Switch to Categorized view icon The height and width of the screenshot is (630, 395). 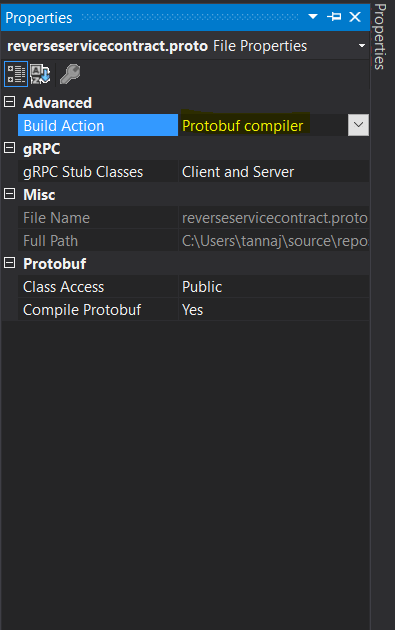click(x=16, y=74)
